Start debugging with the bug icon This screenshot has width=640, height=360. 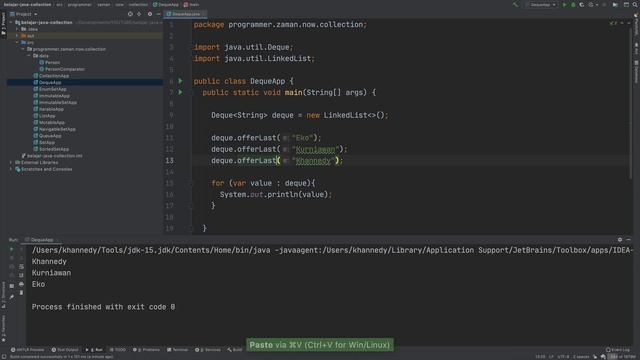tap(573, 4)
